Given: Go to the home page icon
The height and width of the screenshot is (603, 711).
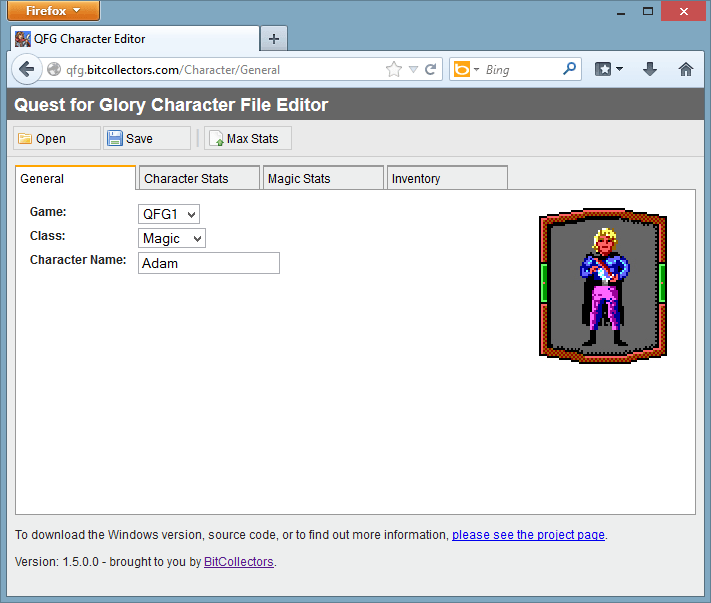Looking at the screenshot, I should coord(686,69).
